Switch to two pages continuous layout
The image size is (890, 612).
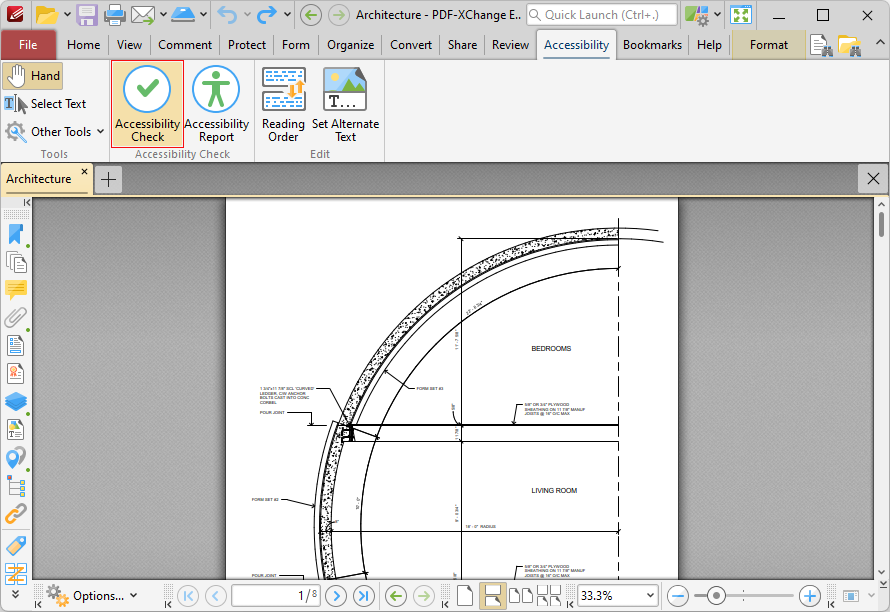tap(549, 596)
